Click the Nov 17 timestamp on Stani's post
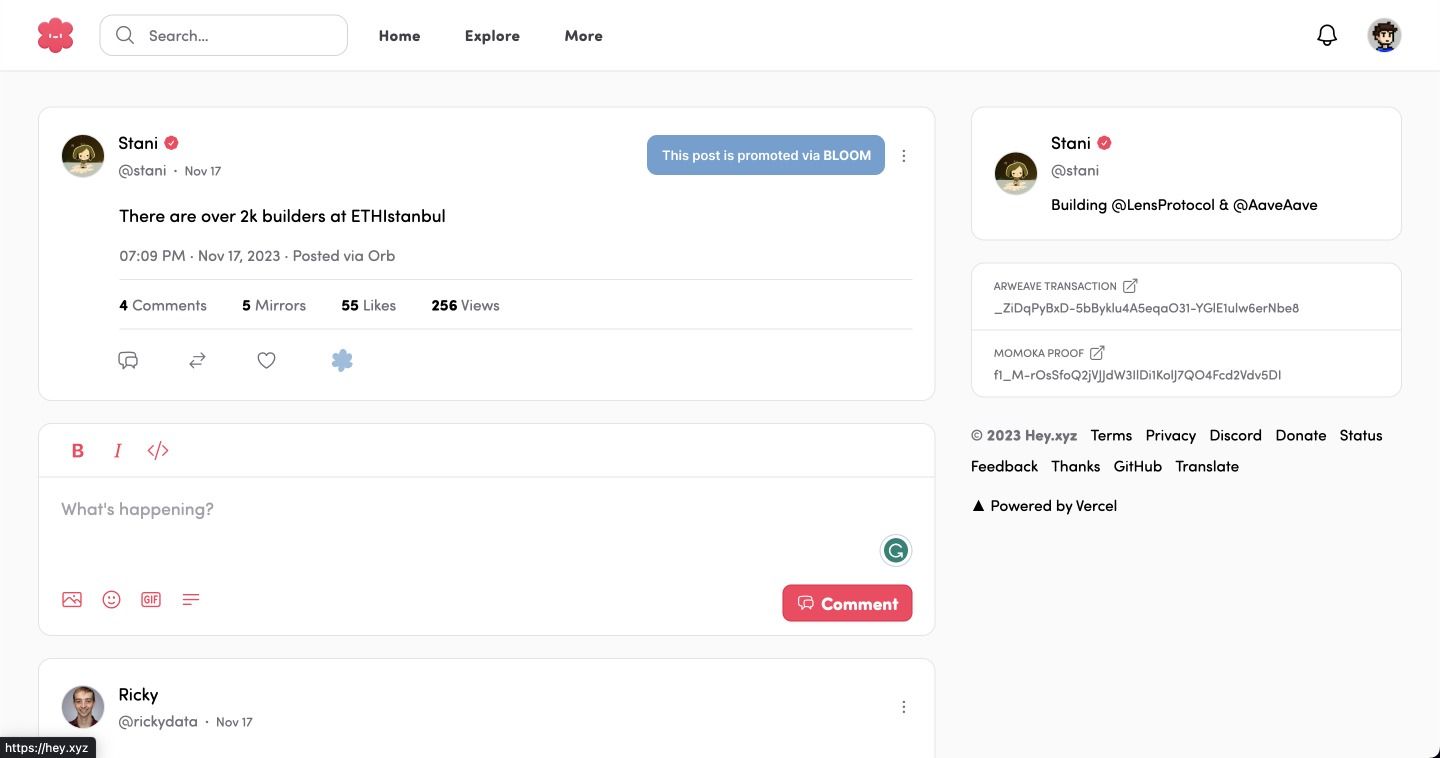Screen dimensions: 1440x758 [203, 171]
